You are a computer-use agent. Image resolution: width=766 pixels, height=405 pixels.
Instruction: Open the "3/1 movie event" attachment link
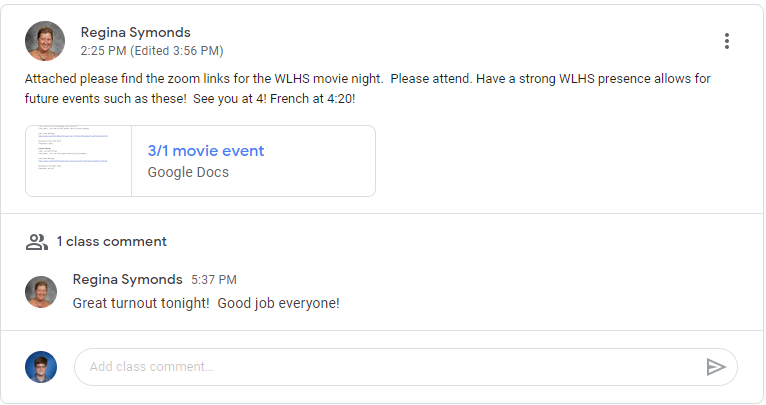point(205,151)
